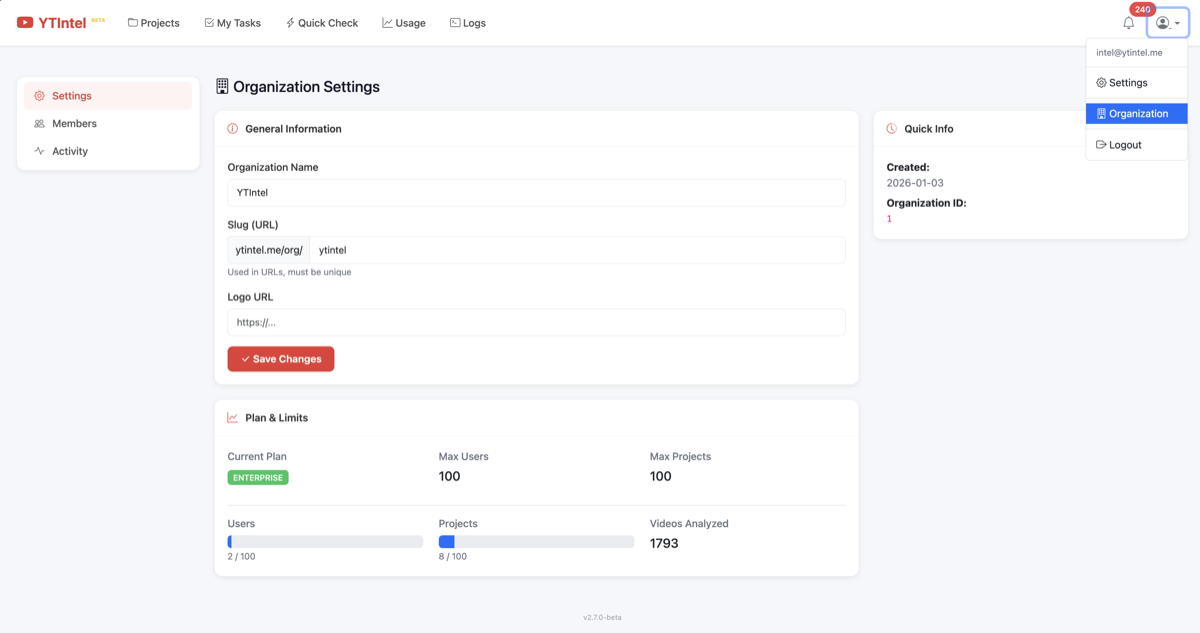Toggle the user account dropdown

[x=1167, y=23]
